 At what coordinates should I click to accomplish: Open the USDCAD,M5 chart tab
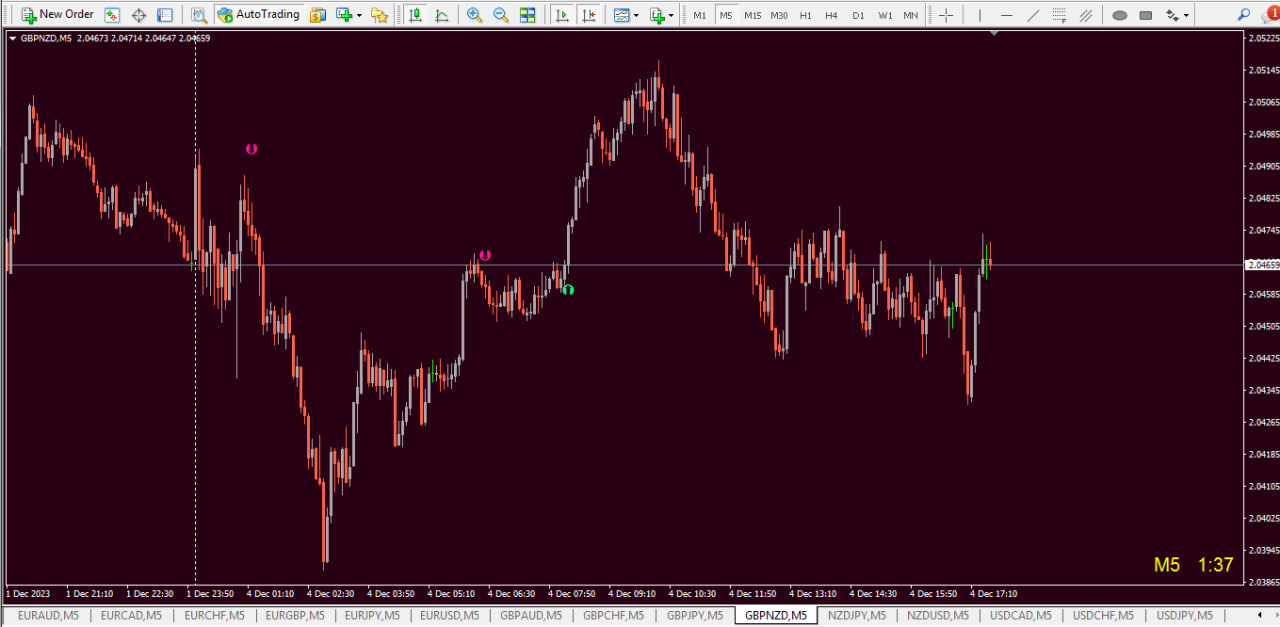click(x=1021, y=615)
